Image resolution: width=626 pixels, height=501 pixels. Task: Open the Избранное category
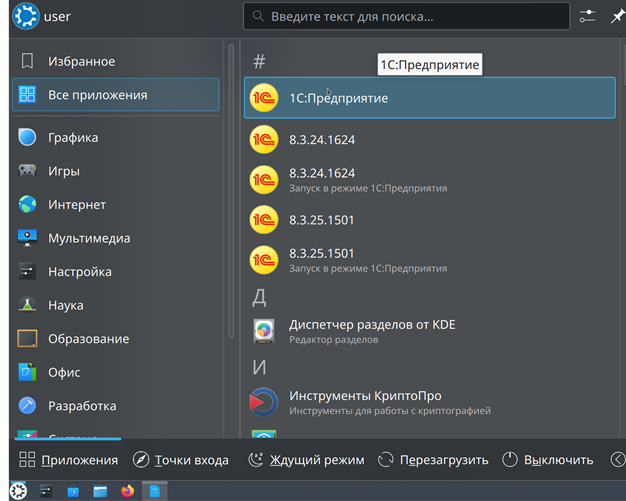(116, 61)
